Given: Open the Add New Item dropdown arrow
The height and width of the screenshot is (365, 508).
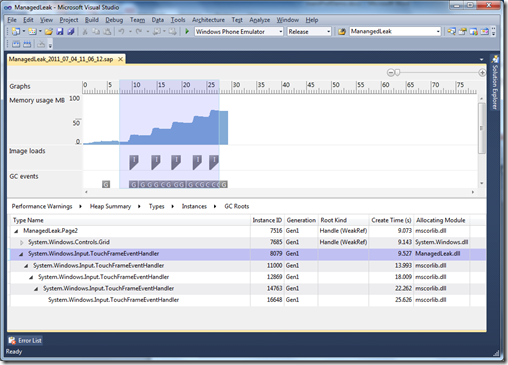Looking at the screenshot, I should (40, 31).
